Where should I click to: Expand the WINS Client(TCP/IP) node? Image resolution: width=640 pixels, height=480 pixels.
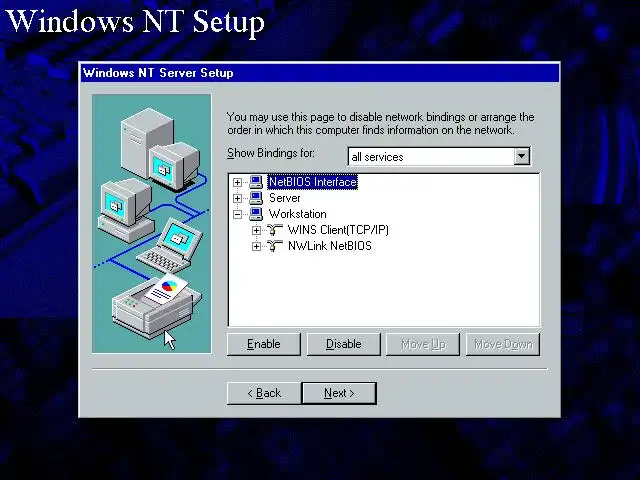tap(256, 231)
